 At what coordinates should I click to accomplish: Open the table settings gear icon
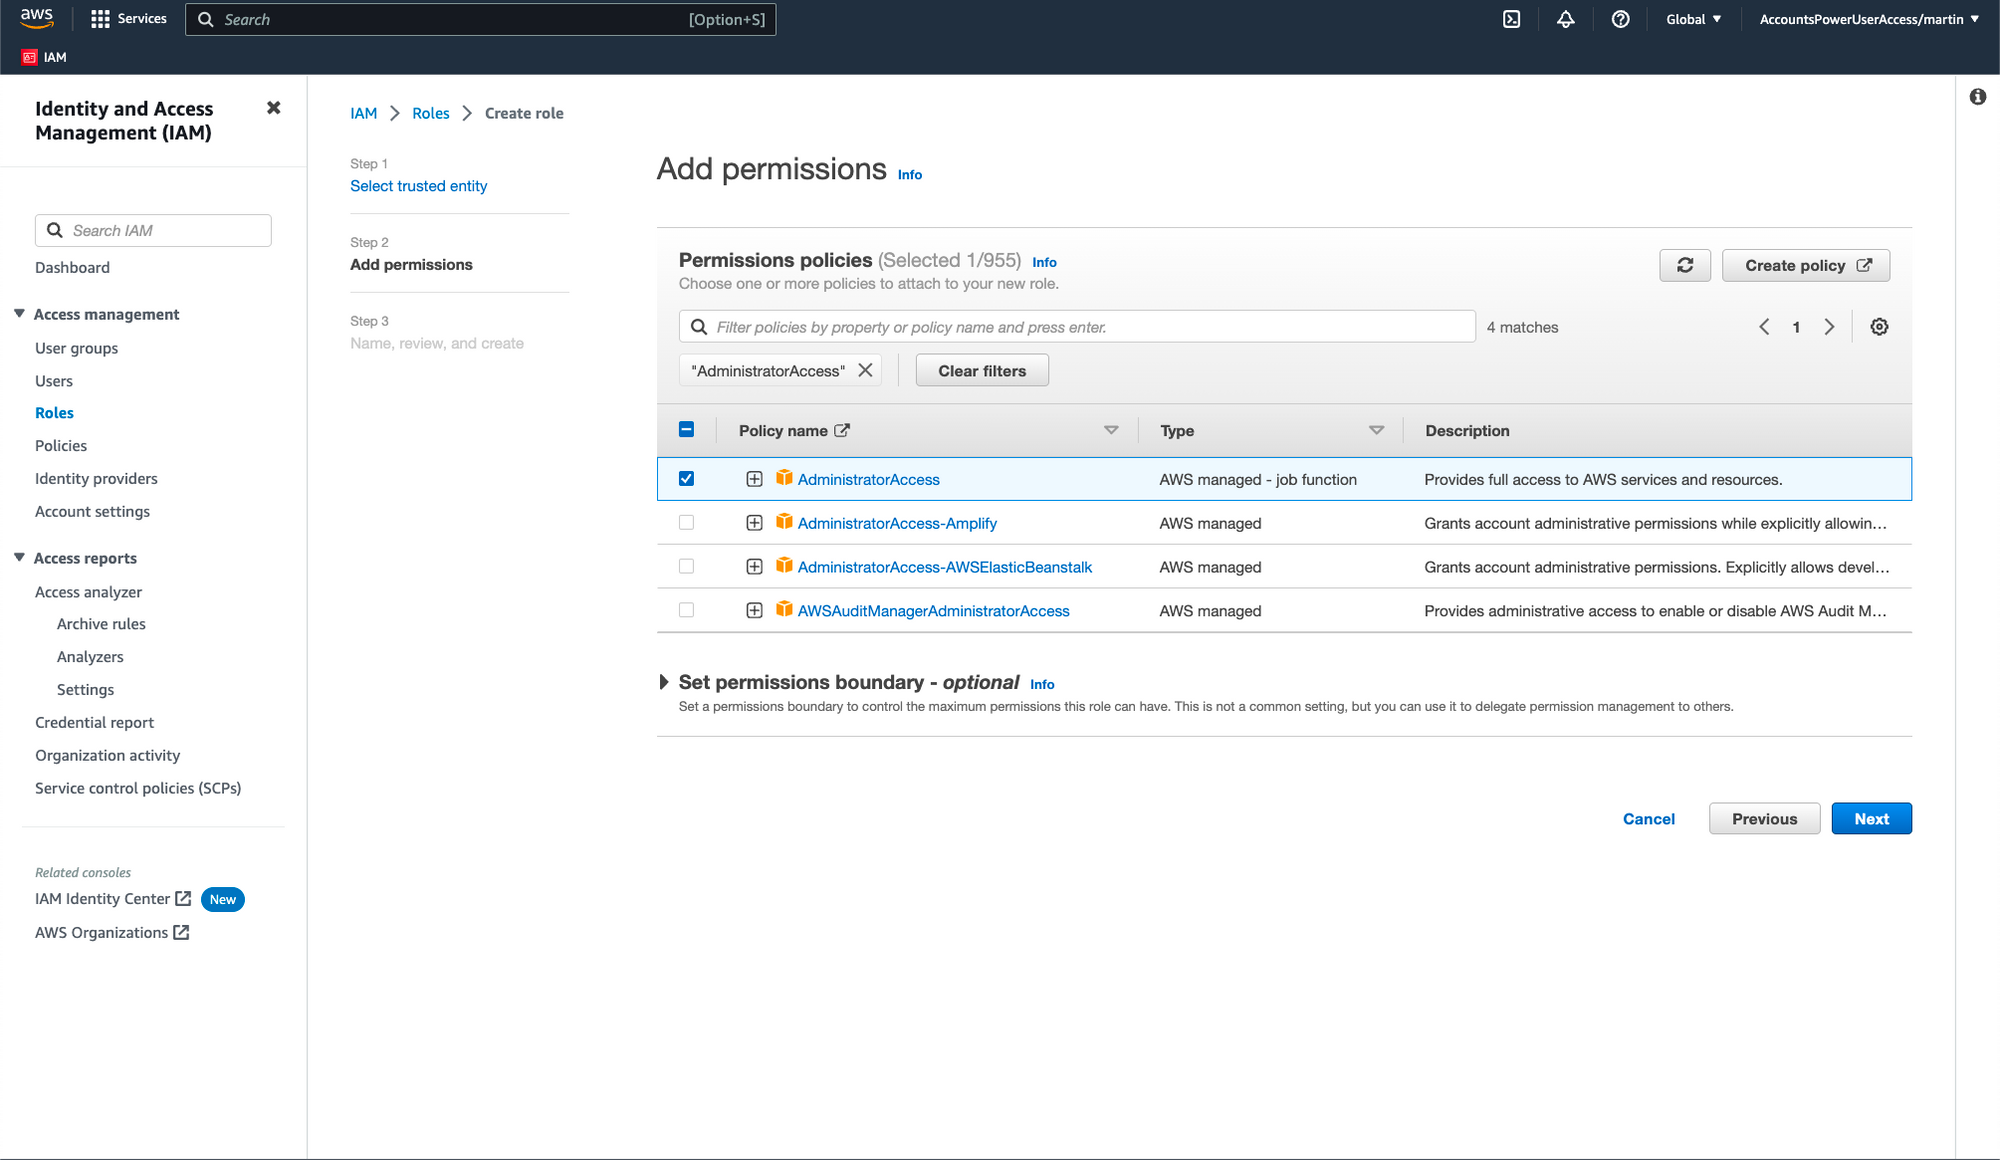[x=1879, y=326]
